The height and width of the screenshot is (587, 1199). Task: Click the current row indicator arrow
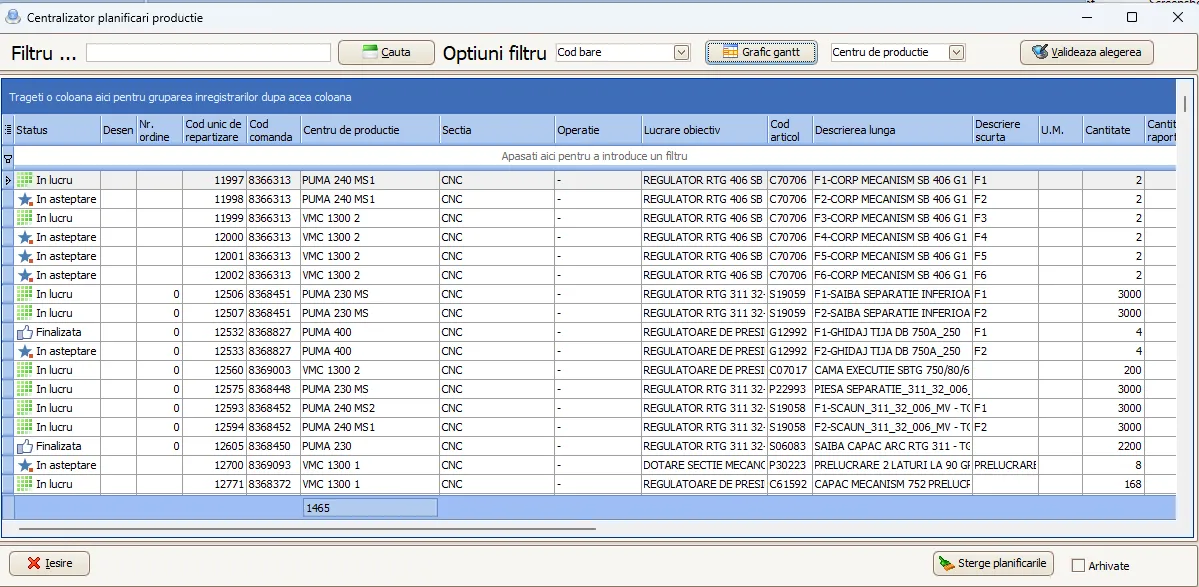point(8,180)
